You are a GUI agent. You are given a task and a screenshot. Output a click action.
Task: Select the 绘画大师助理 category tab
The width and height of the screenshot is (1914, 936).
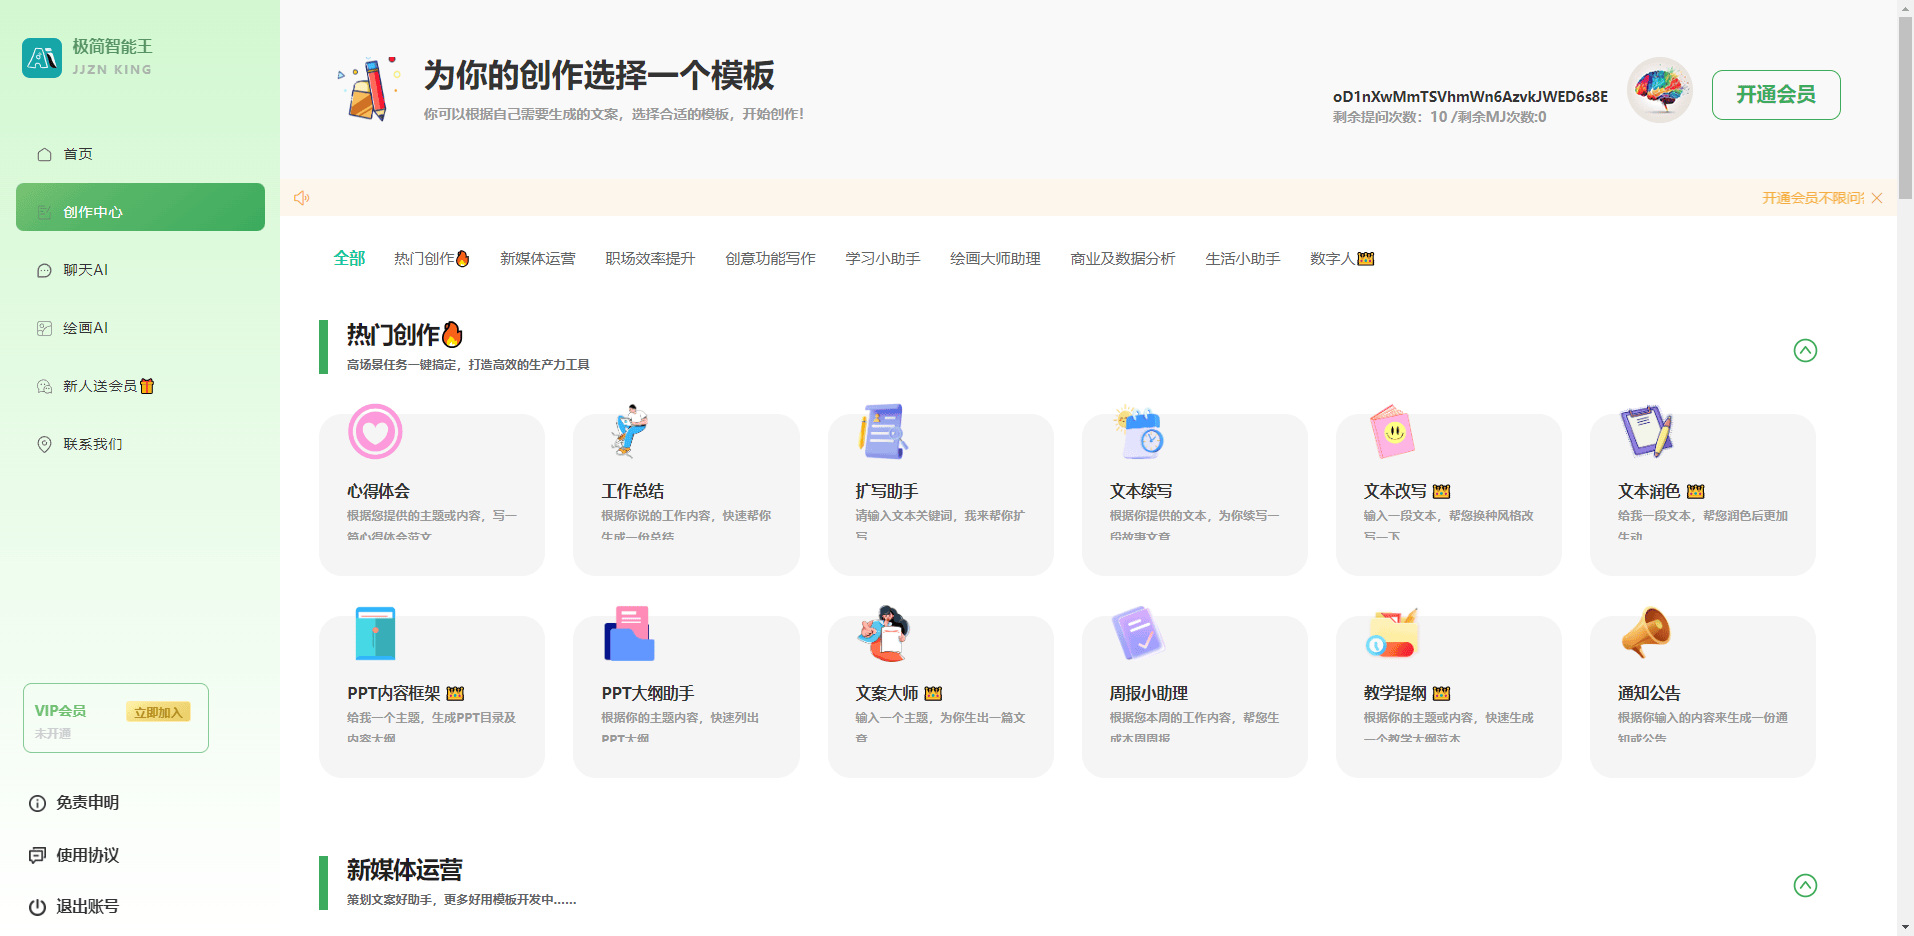click(994, 259)
